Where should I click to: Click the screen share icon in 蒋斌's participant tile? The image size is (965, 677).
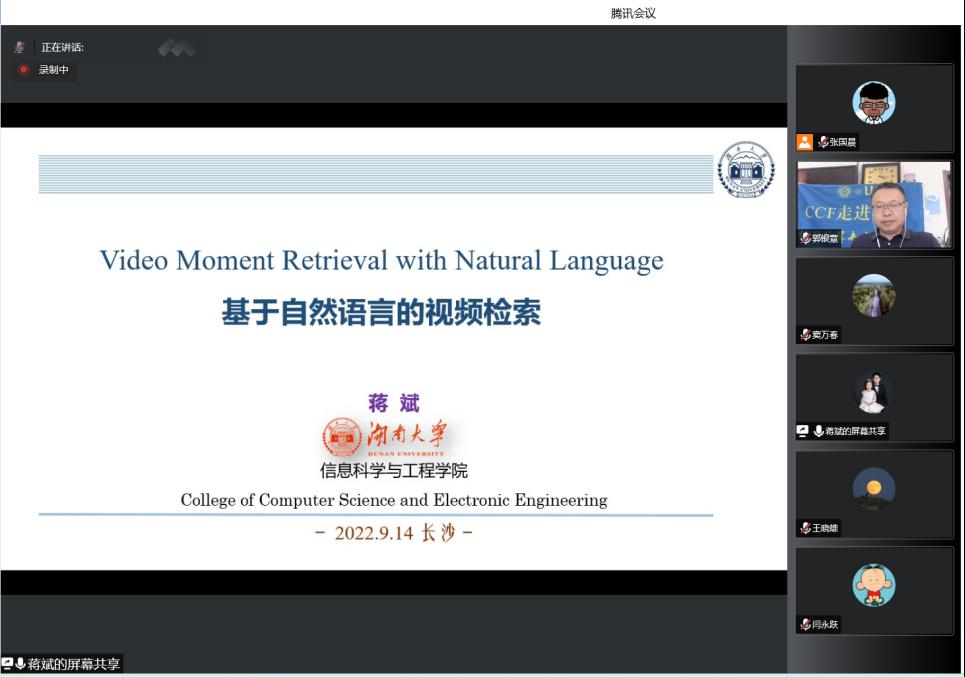pos(802,431)
